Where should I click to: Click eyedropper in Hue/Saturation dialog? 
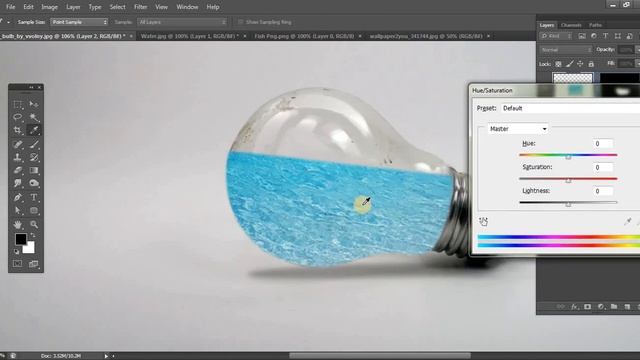628,221
